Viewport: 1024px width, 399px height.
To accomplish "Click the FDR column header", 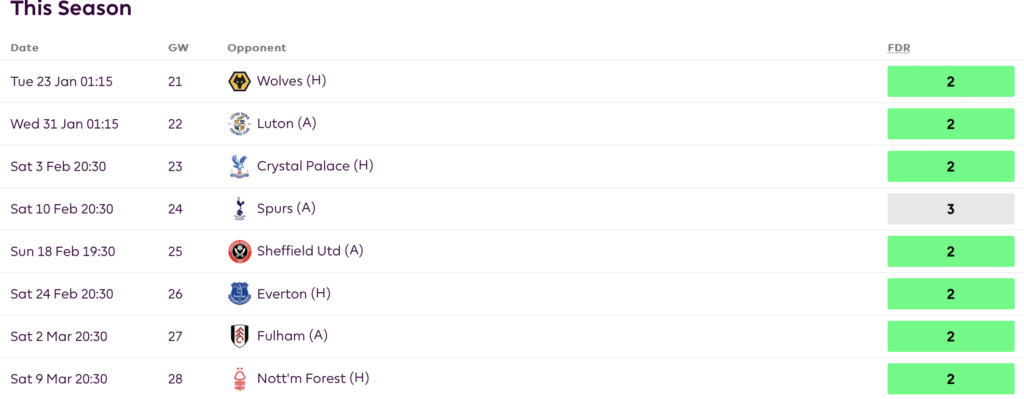I will click(x=899, y=48).
